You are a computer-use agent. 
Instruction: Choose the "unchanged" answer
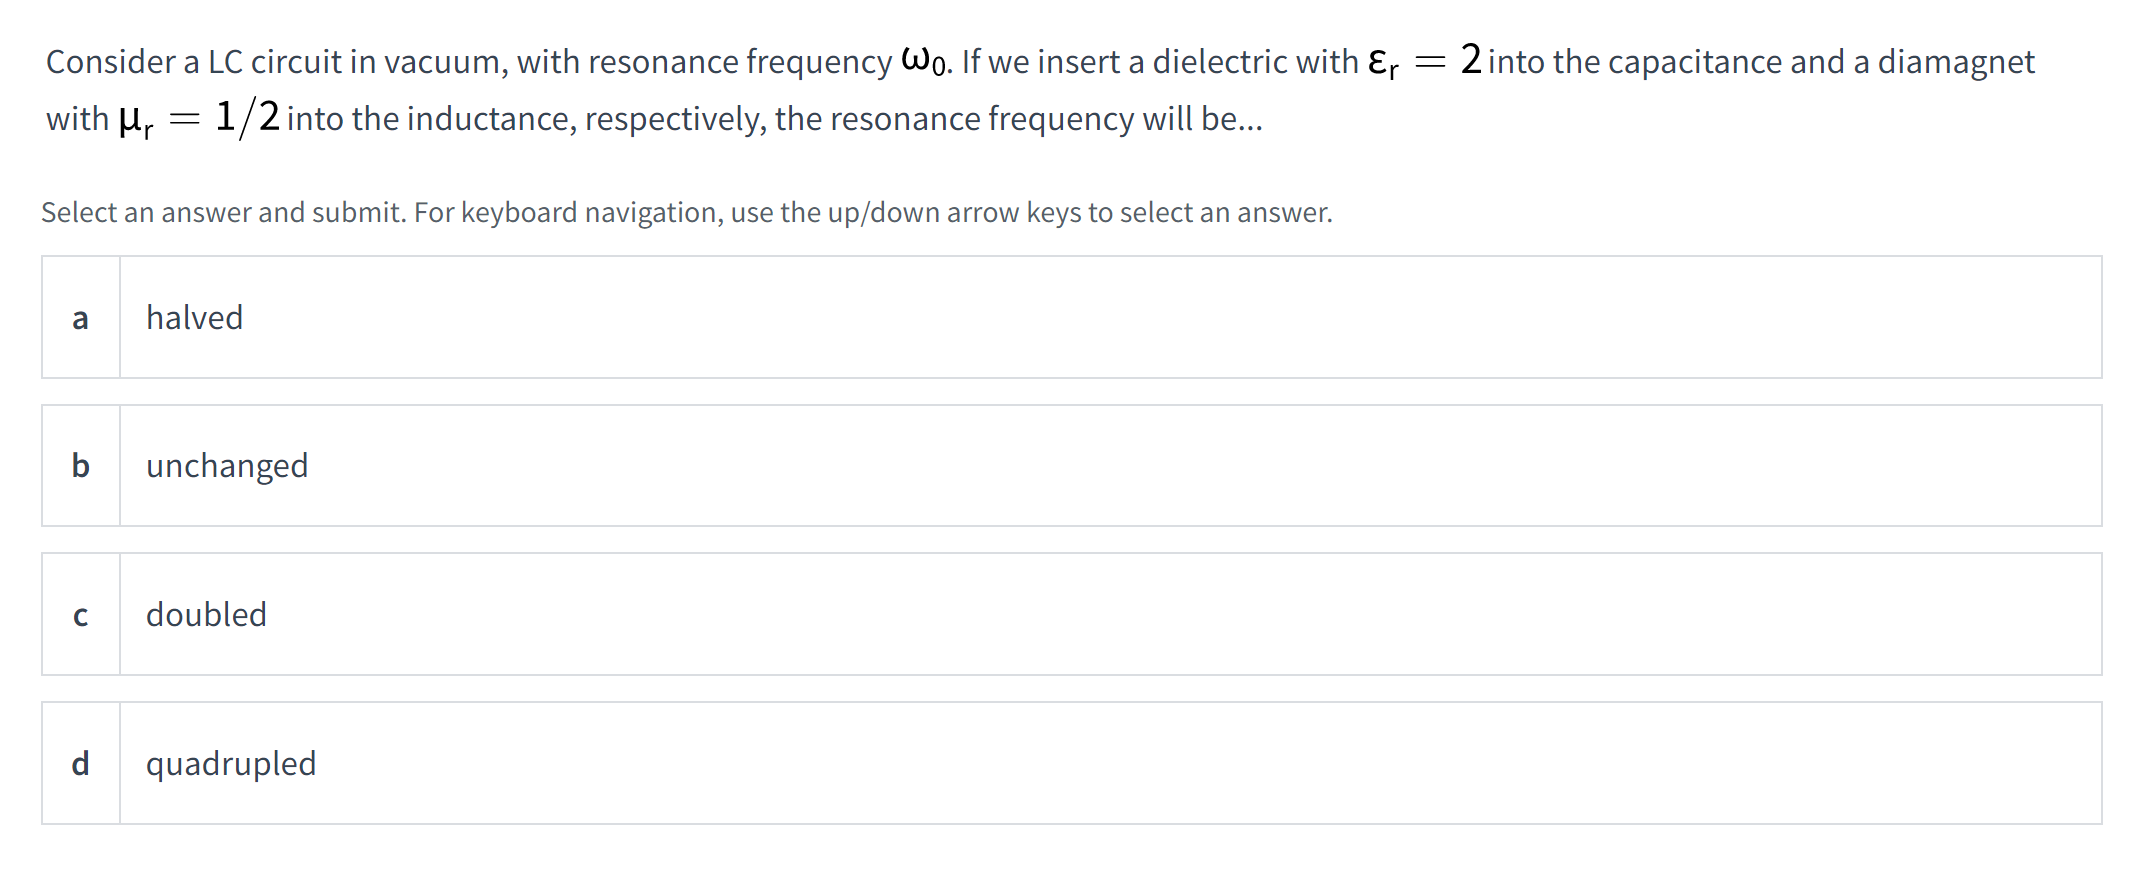(227, 466)
